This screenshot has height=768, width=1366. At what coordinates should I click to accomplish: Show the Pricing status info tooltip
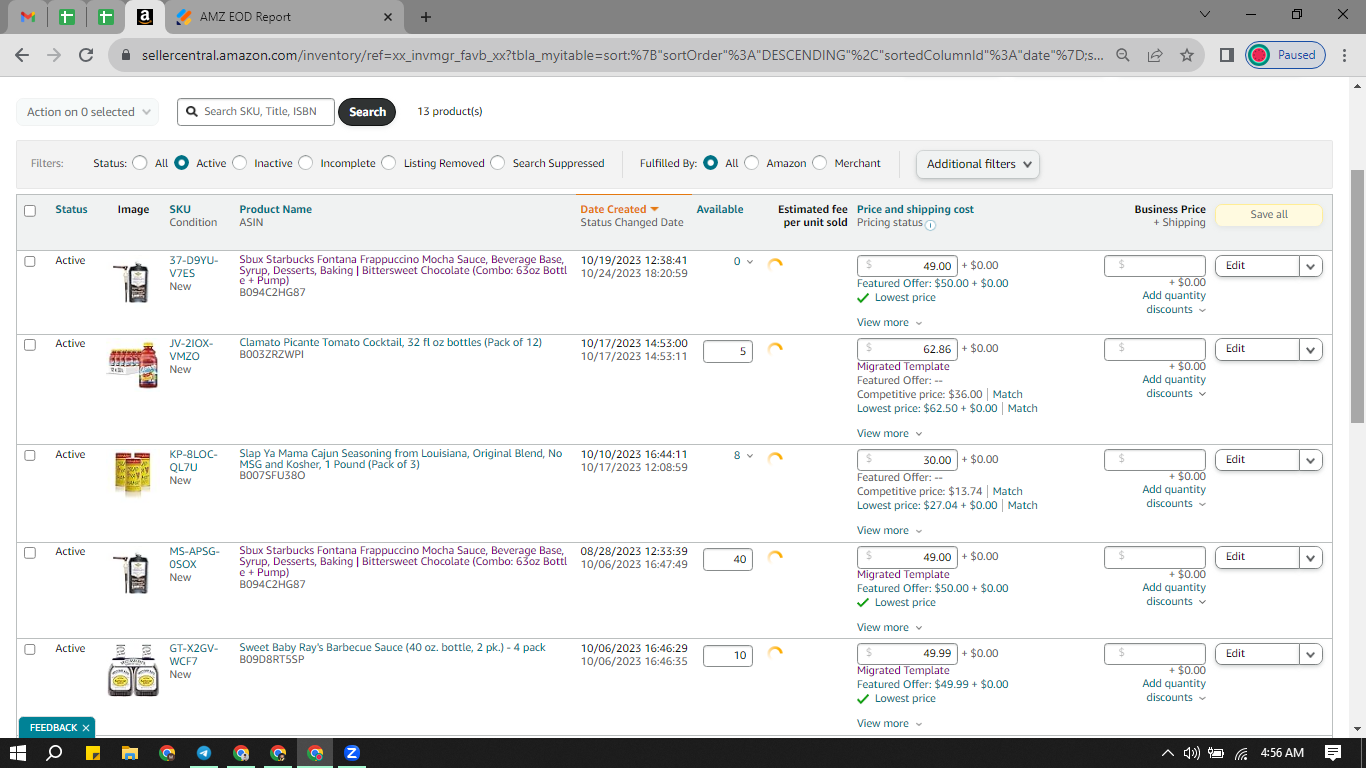point(930,225)
